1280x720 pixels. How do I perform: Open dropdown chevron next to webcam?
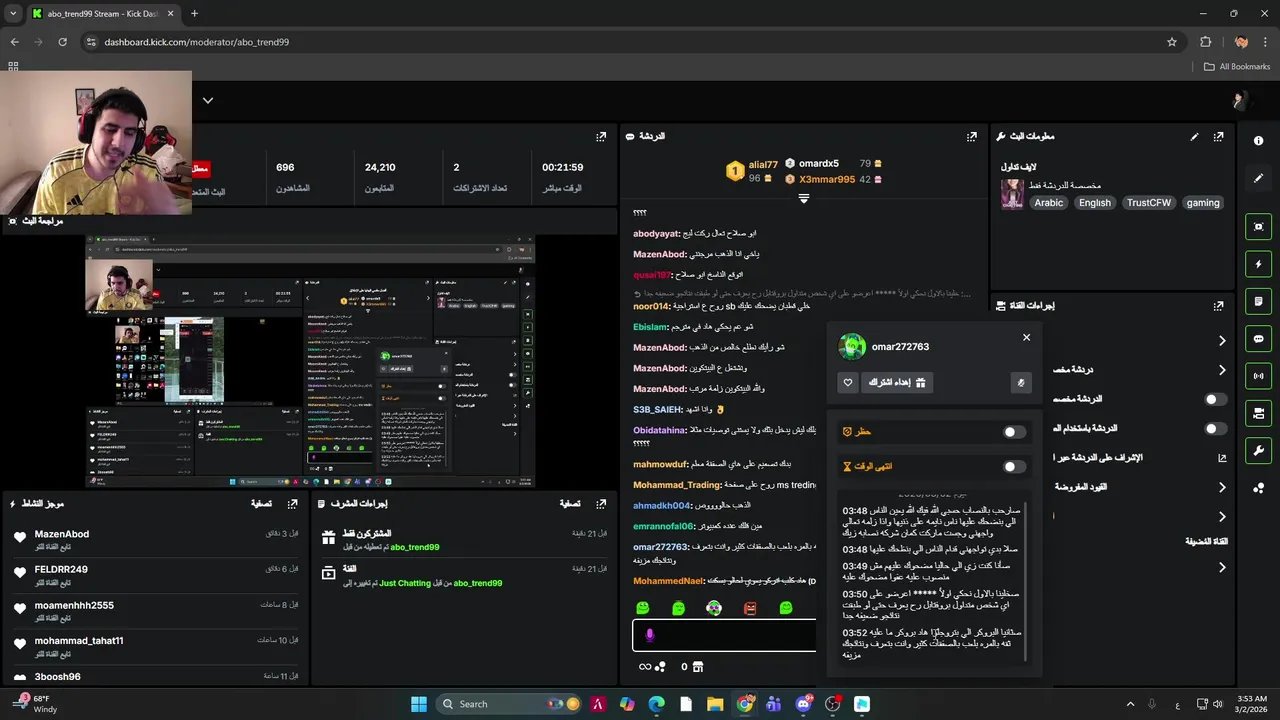(207, 100)
